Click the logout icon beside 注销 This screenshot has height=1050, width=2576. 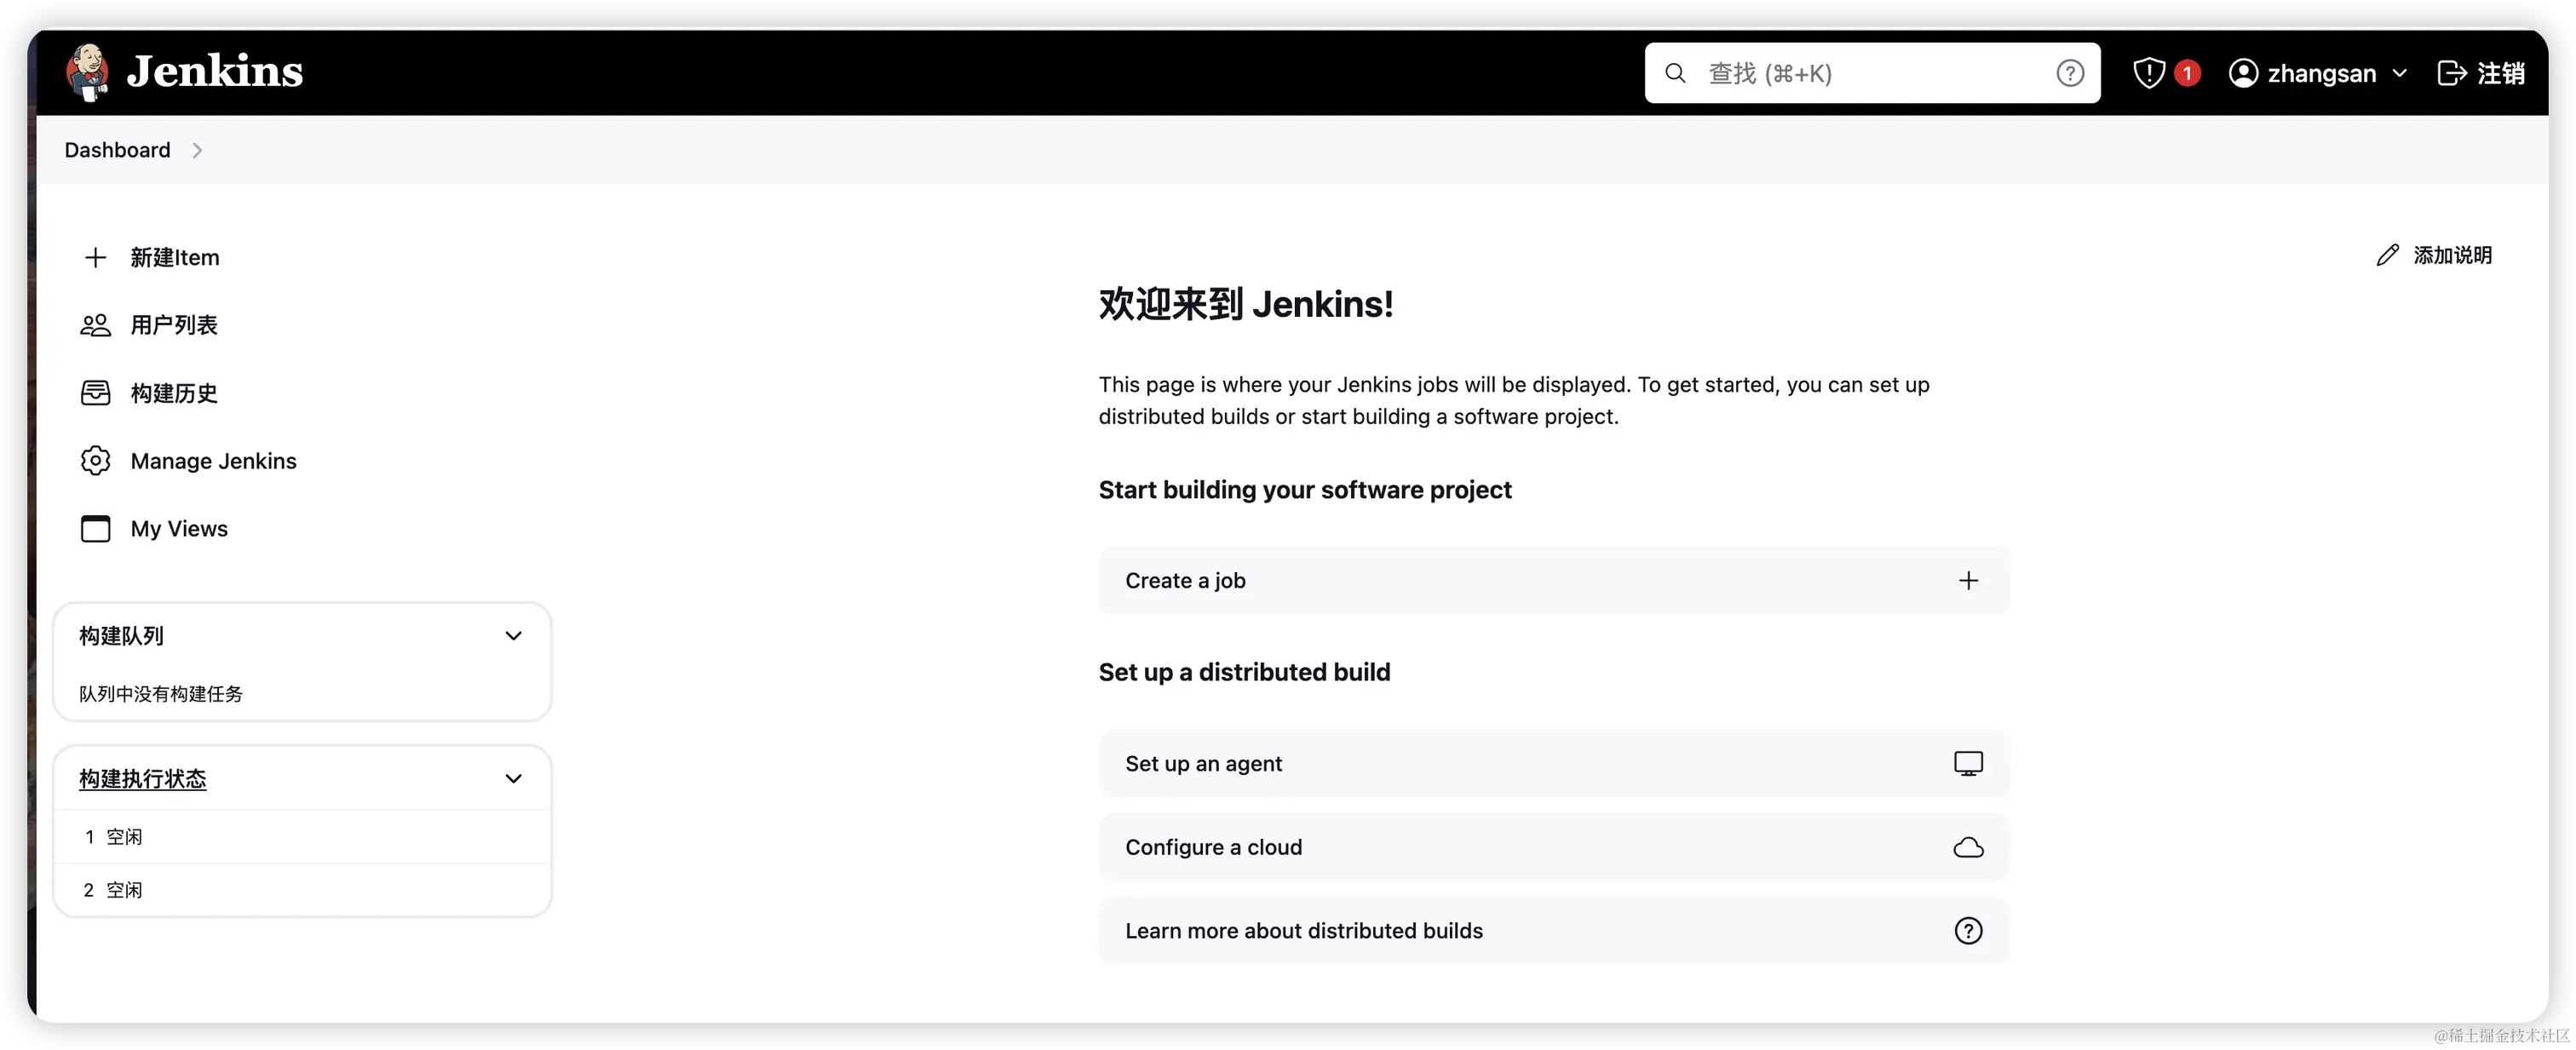(x=2451, y=73)
